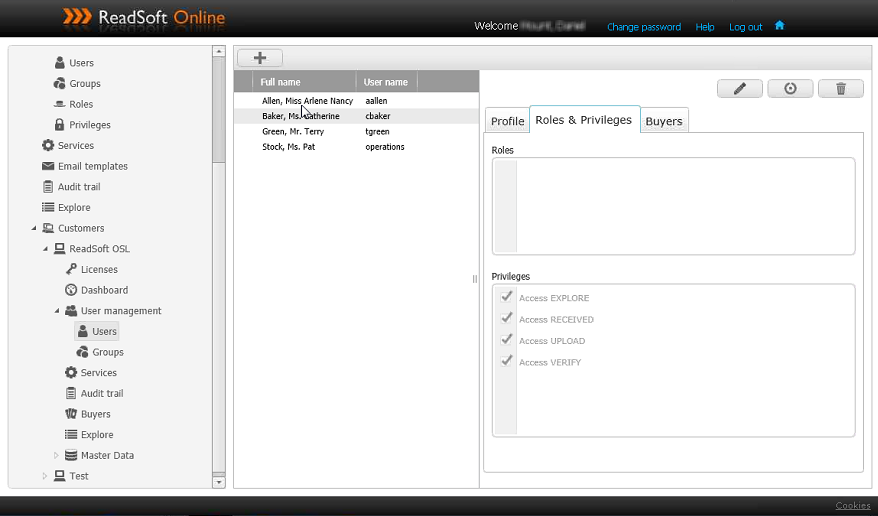Toggle Access RECEIVED privilege checkbox
The image size is (878, 516).
507,319
